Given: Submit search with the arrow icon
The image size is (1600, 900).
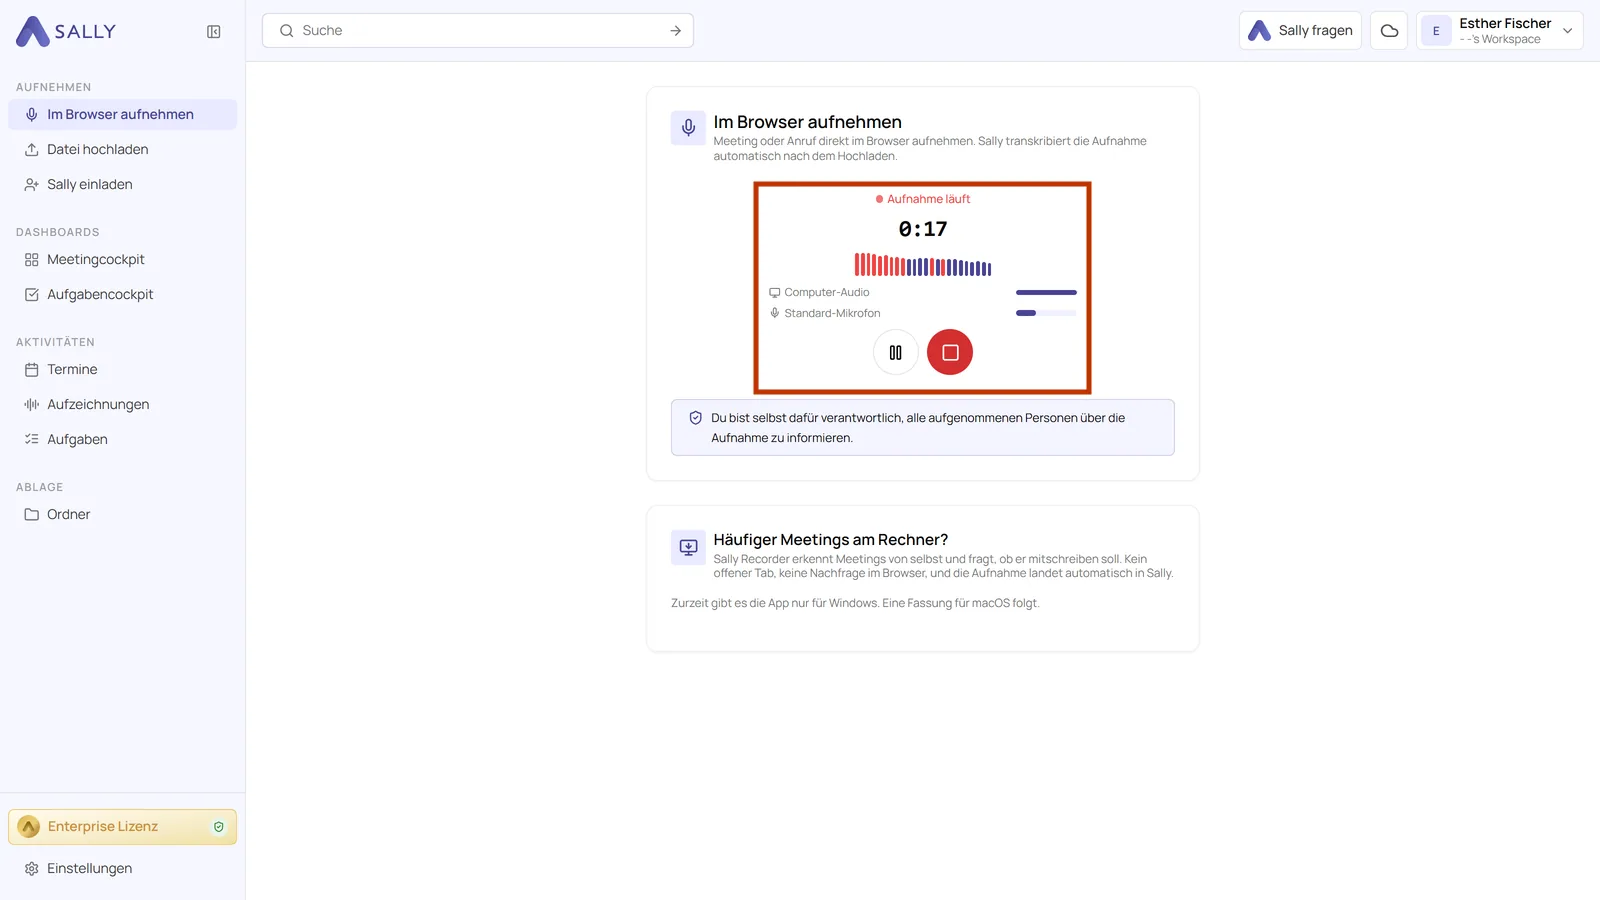Looking at the screenshot, I should pos(676,31).
